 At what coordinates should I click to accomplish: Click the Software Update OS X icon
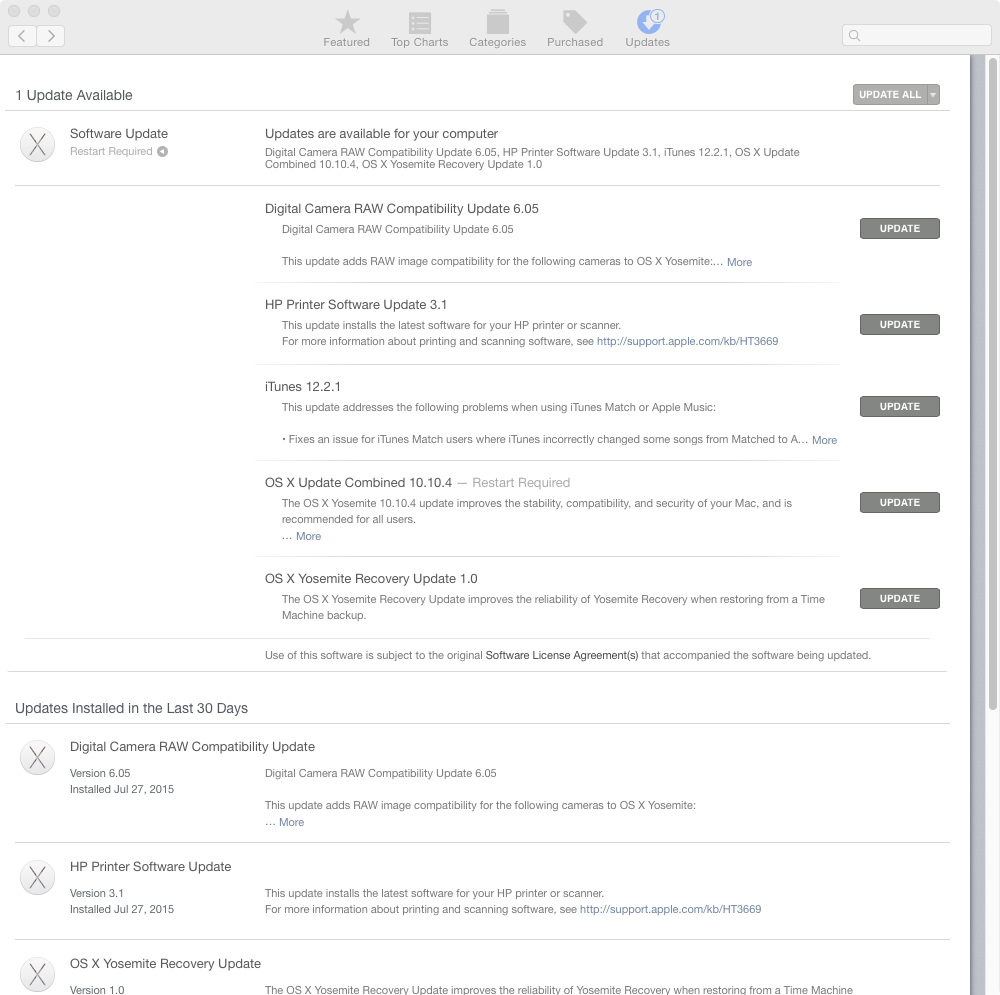[38, 145]
